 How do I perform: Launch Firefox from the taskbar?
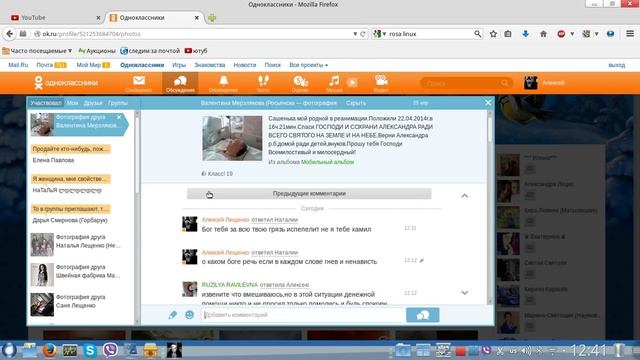click(x=49, y=350)
